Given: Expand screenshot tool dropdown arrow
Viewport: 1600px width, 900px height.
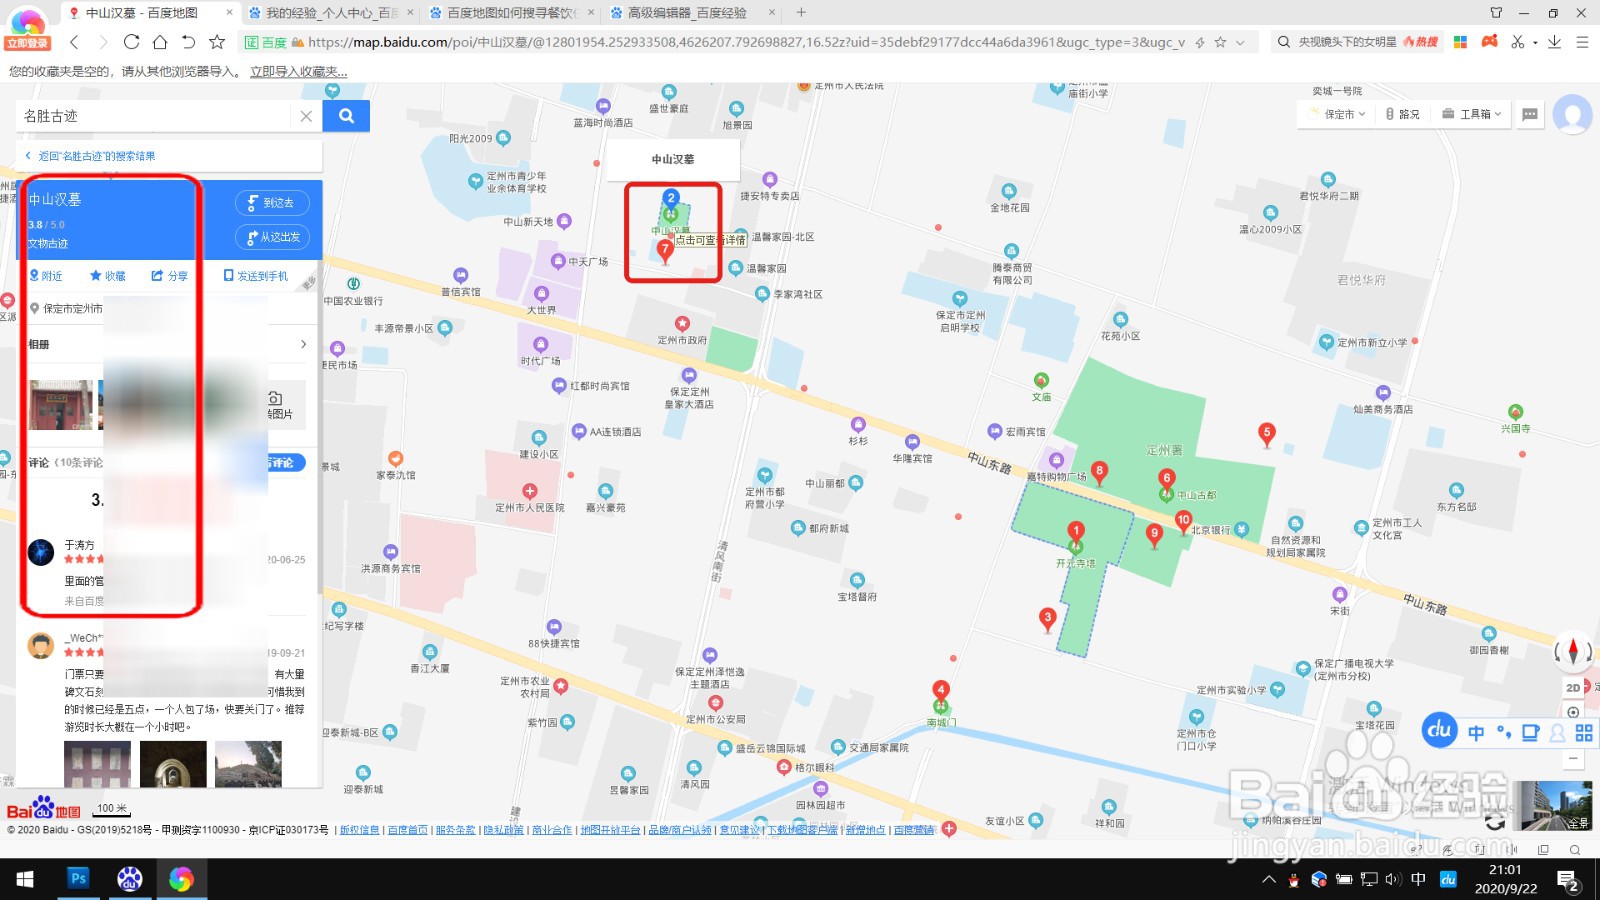Looking at the screenshot, I should click(1535, 43).
